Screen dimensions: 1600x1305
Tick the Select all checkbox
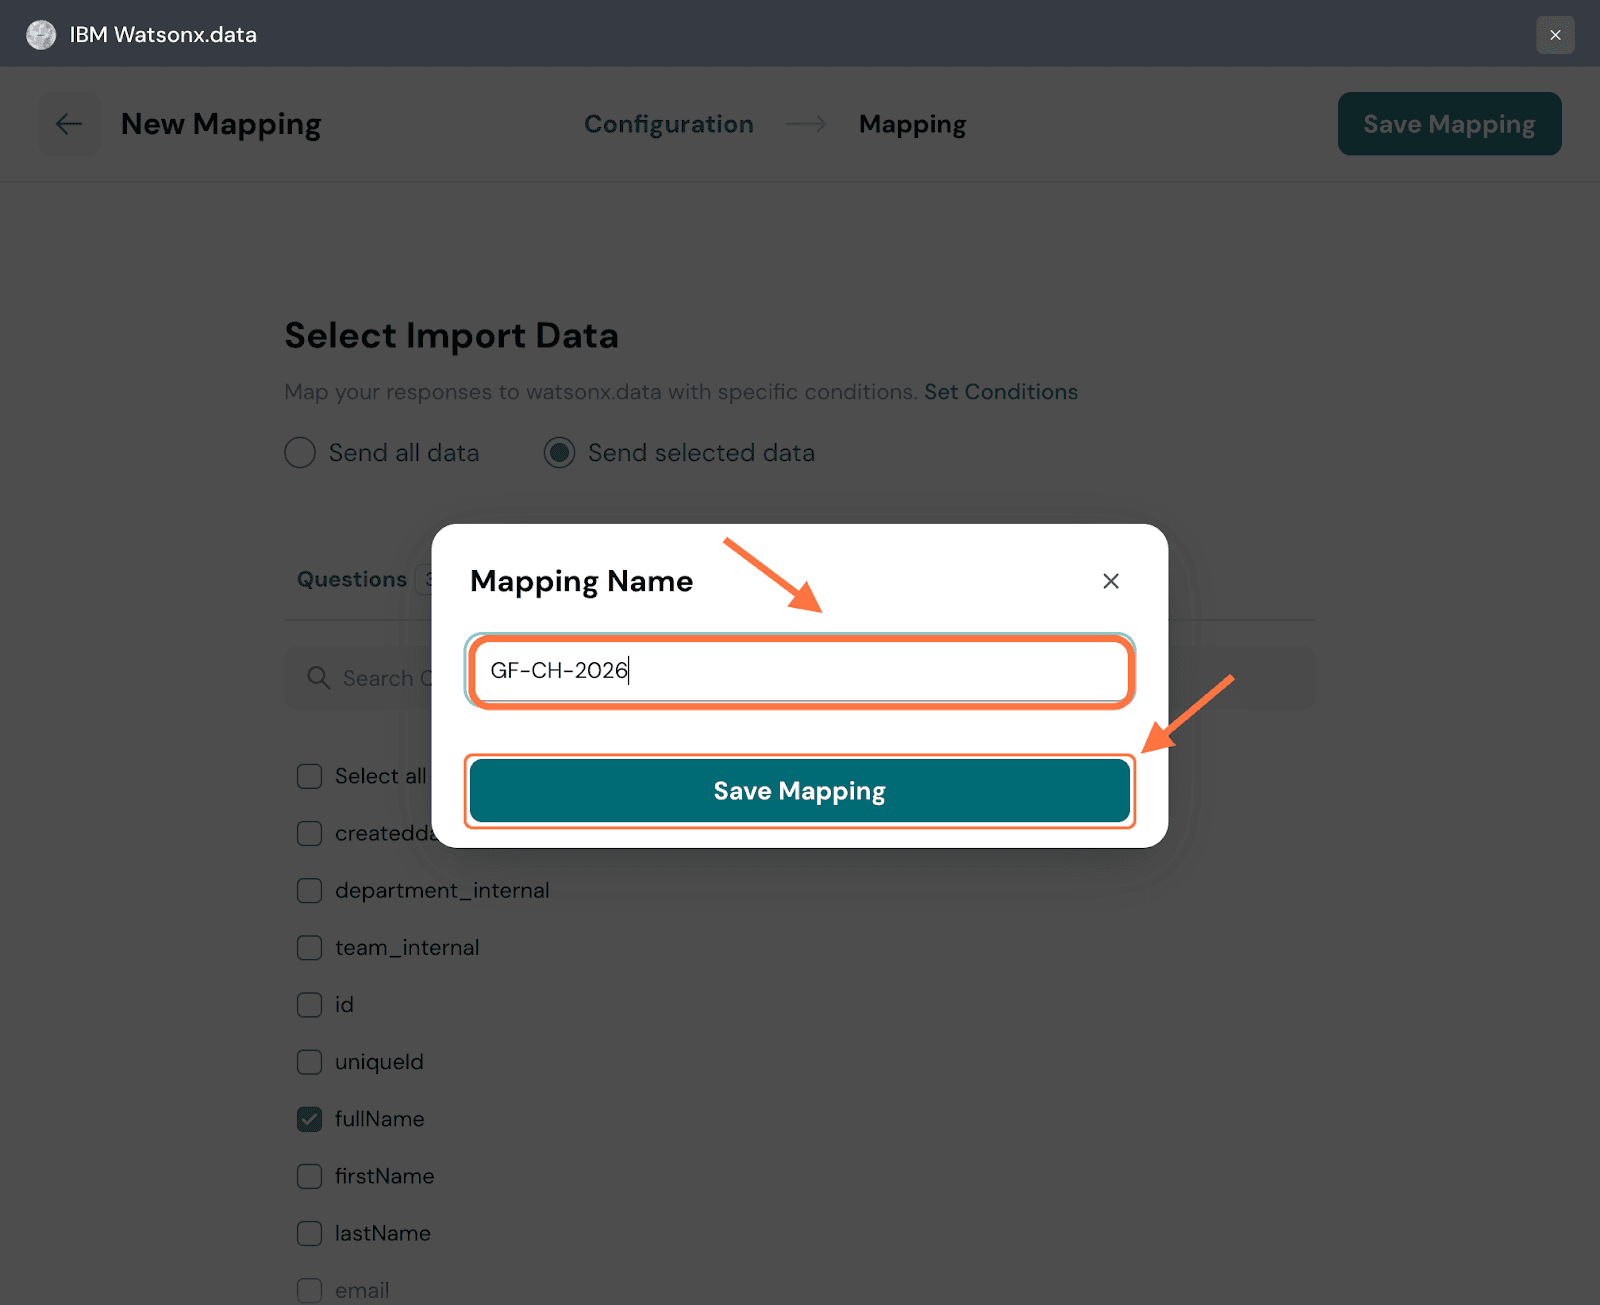[x=310, y=777]
